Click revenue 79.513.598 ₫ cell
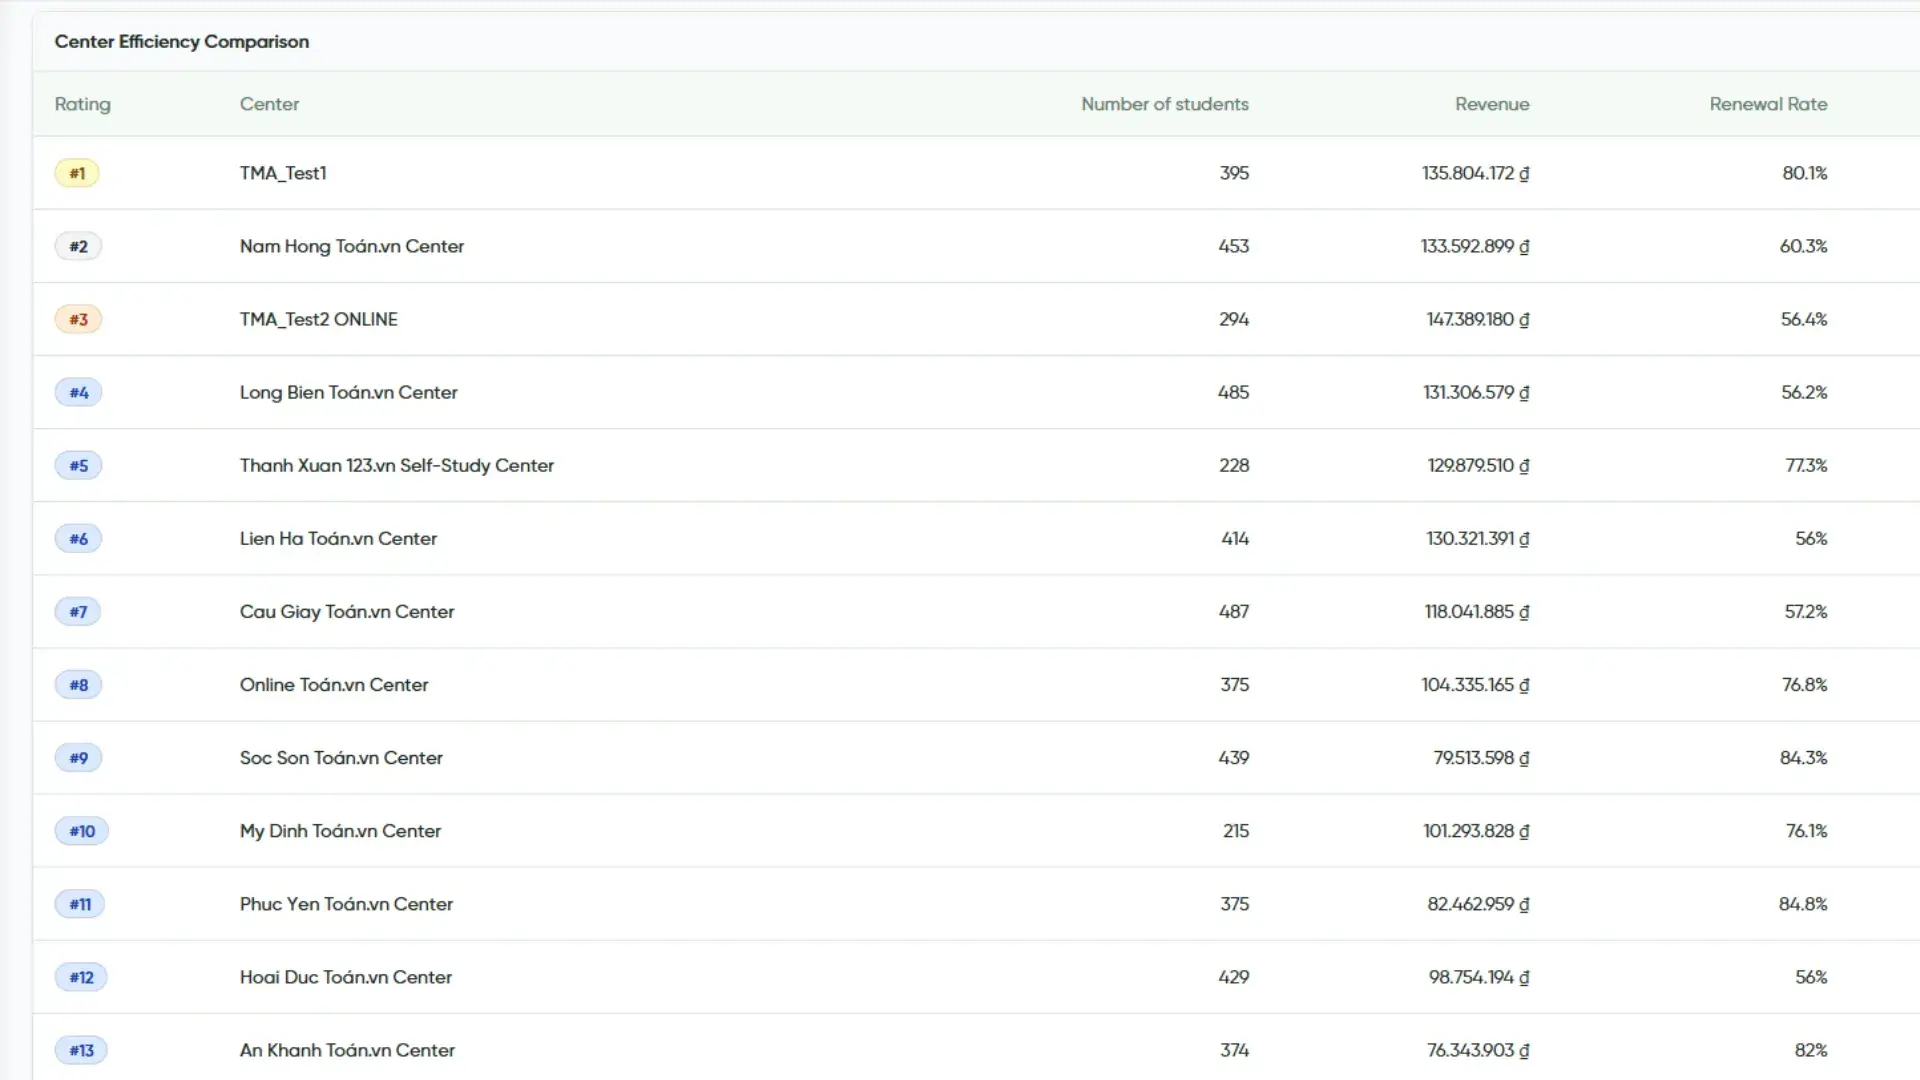The width and height of the screenshot is (1920, 1080). [x=1481, y=758]
